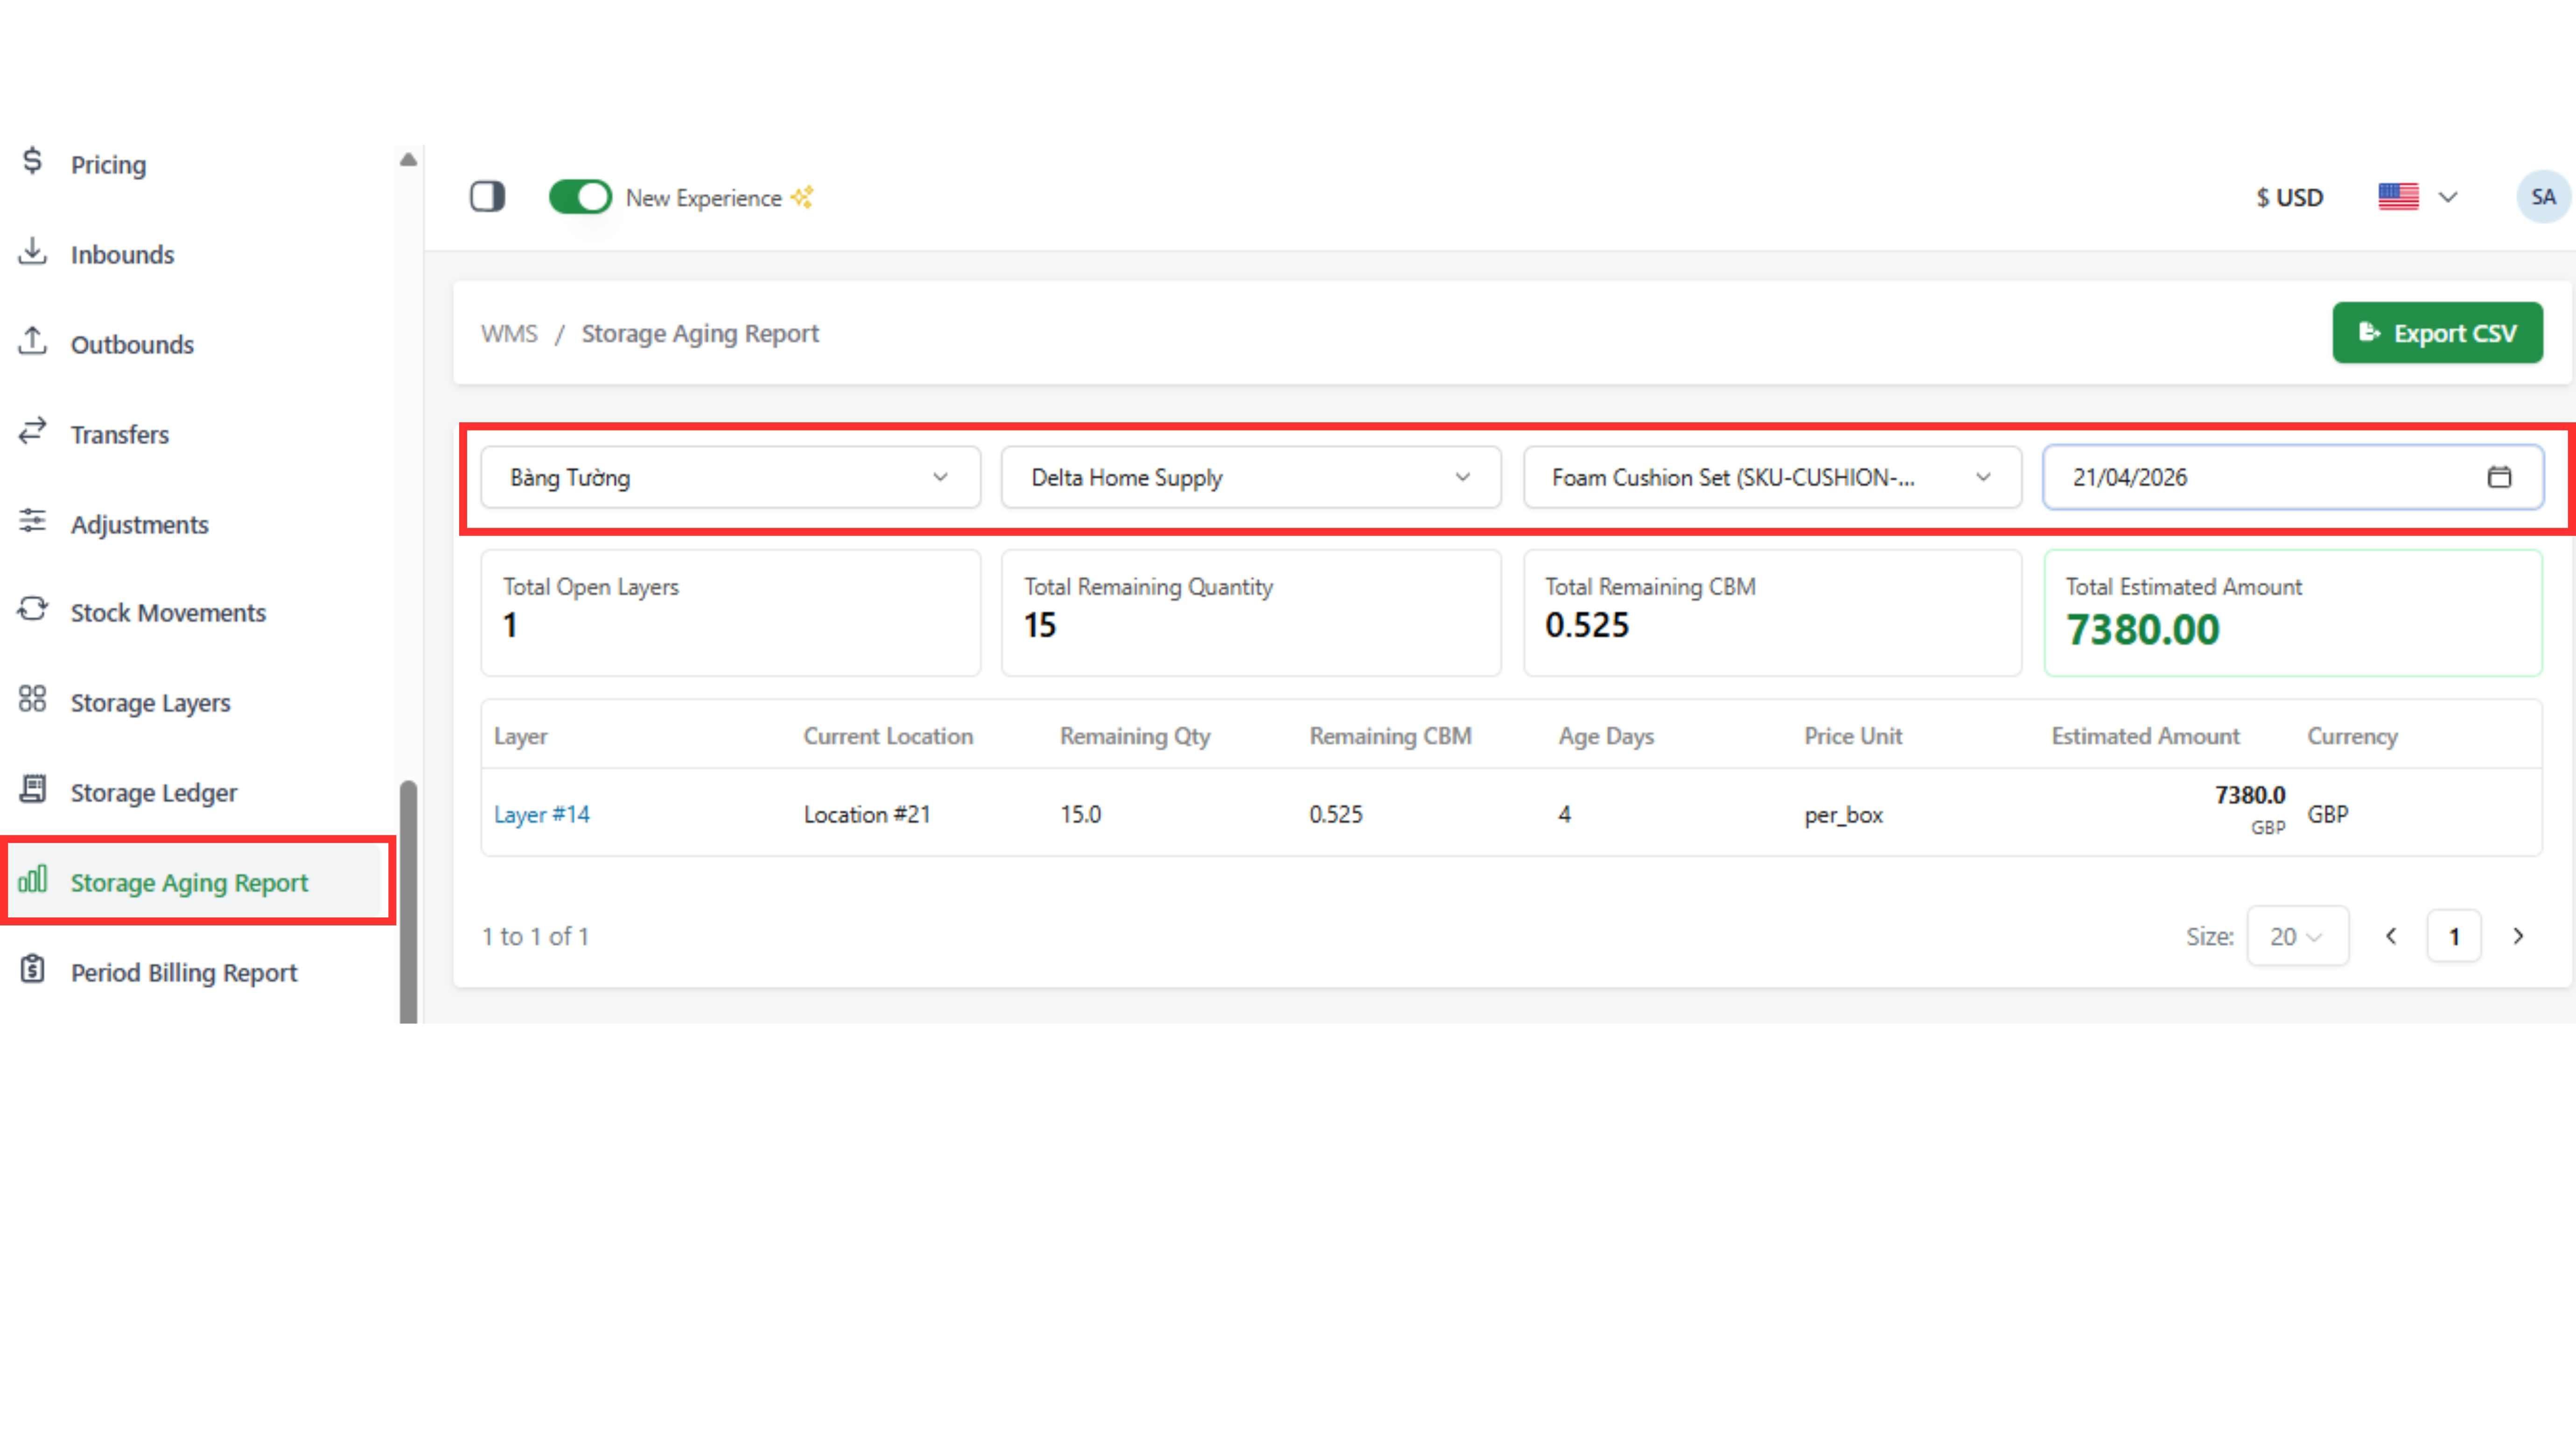Screen dimensions: 2576x1449
Task: Click the Storage Layers grid icon
Action: tap(32, 699)
